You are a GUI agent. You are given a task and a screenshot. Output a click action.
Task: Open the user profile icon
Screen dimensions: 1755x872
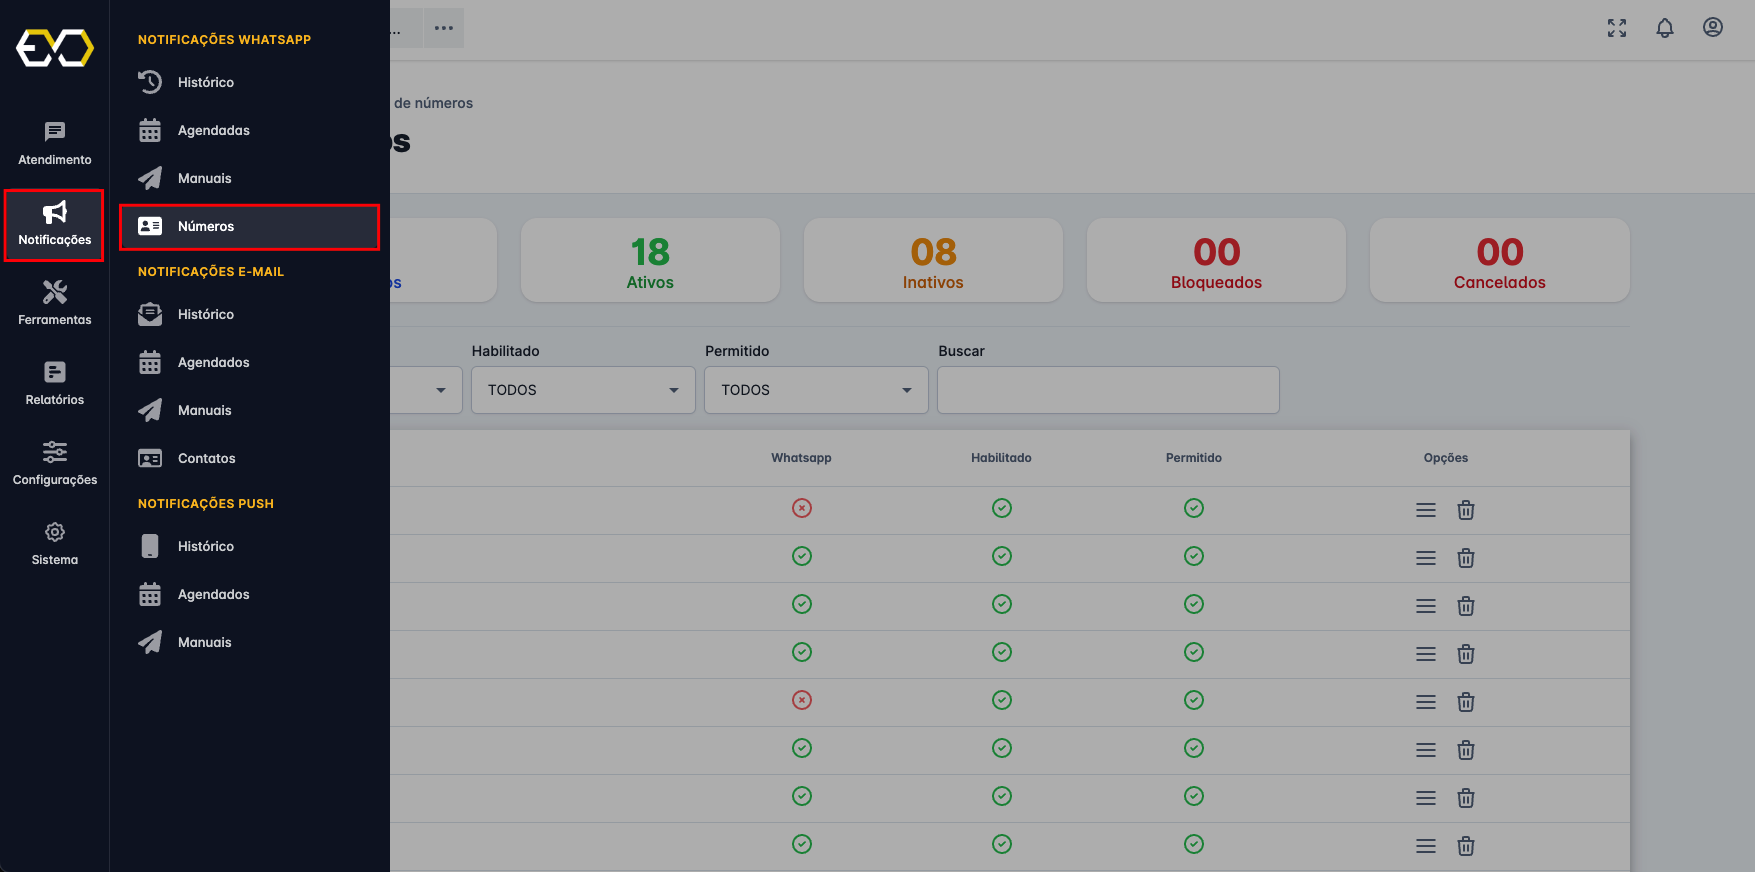pos(1712,28)
